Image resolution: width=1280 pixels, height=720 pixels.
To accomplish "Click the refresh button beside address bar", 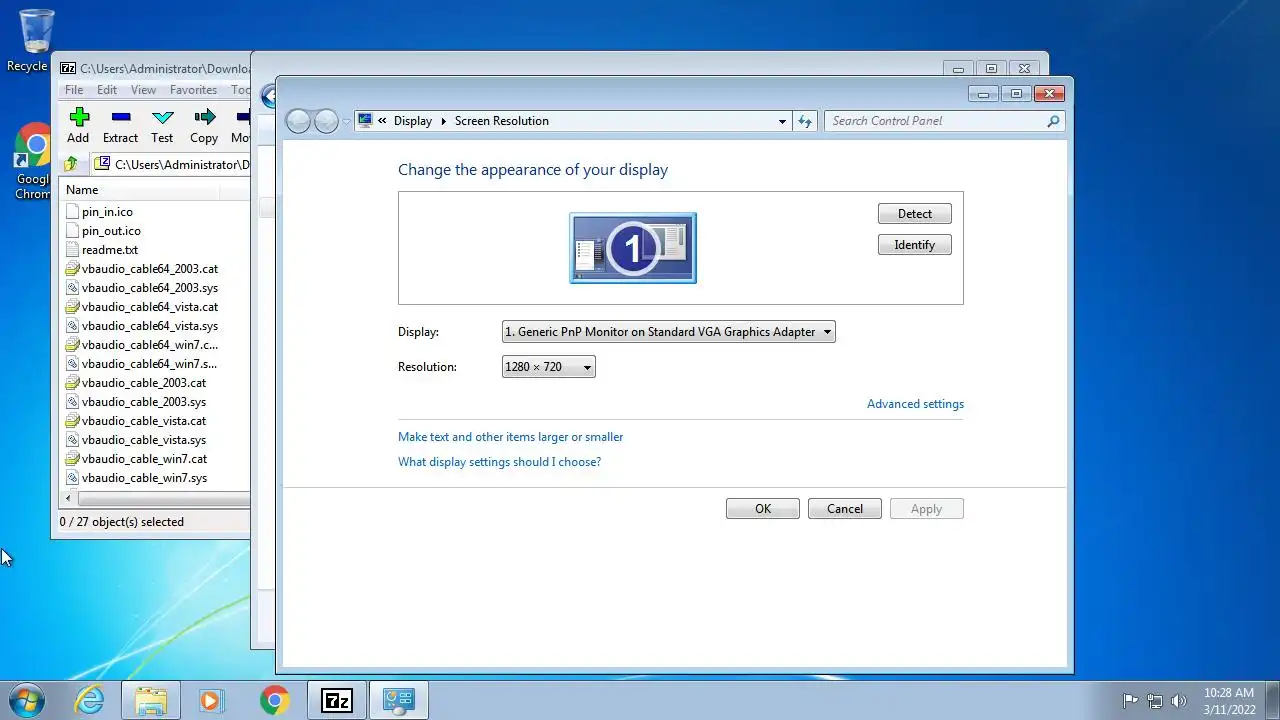I will 805,121.
